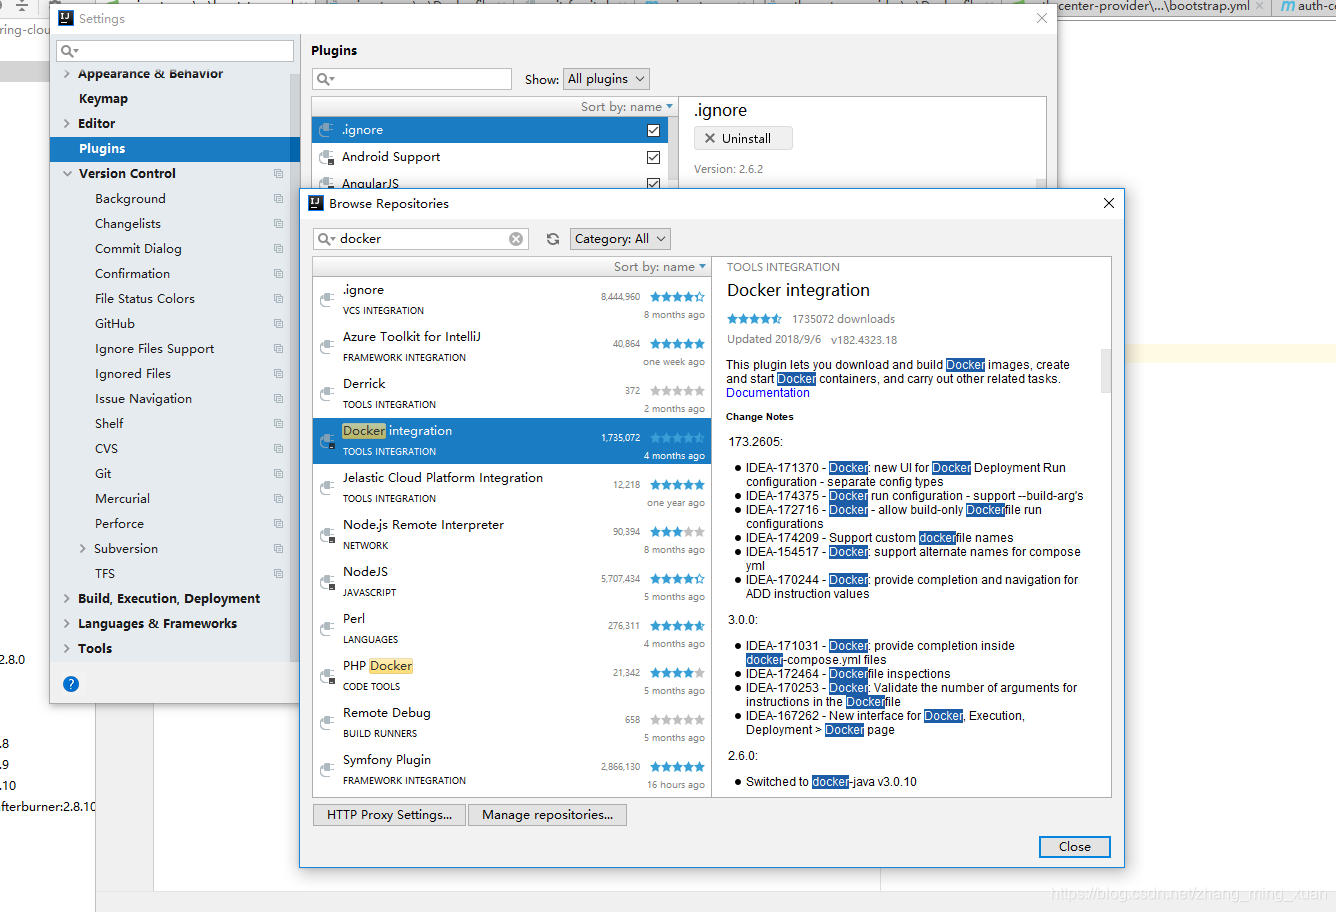1336x912 pixels.
Task: Click the Node.js Remote Interpreter plugin icon
Action: coord(327,535)
